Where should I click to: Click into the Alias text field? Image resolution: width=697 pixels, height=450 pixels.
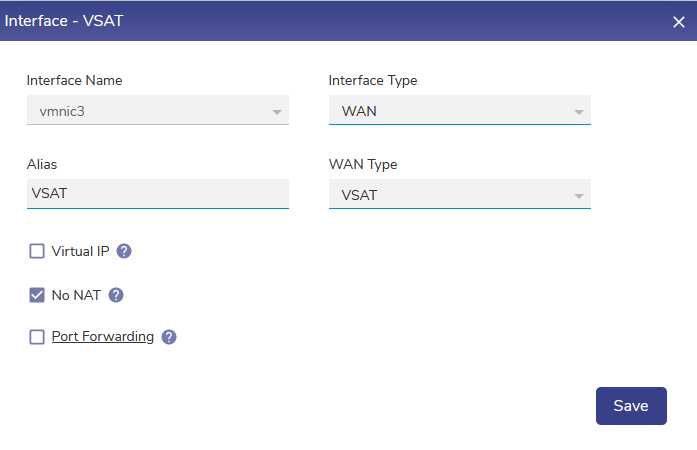(157, 193)
